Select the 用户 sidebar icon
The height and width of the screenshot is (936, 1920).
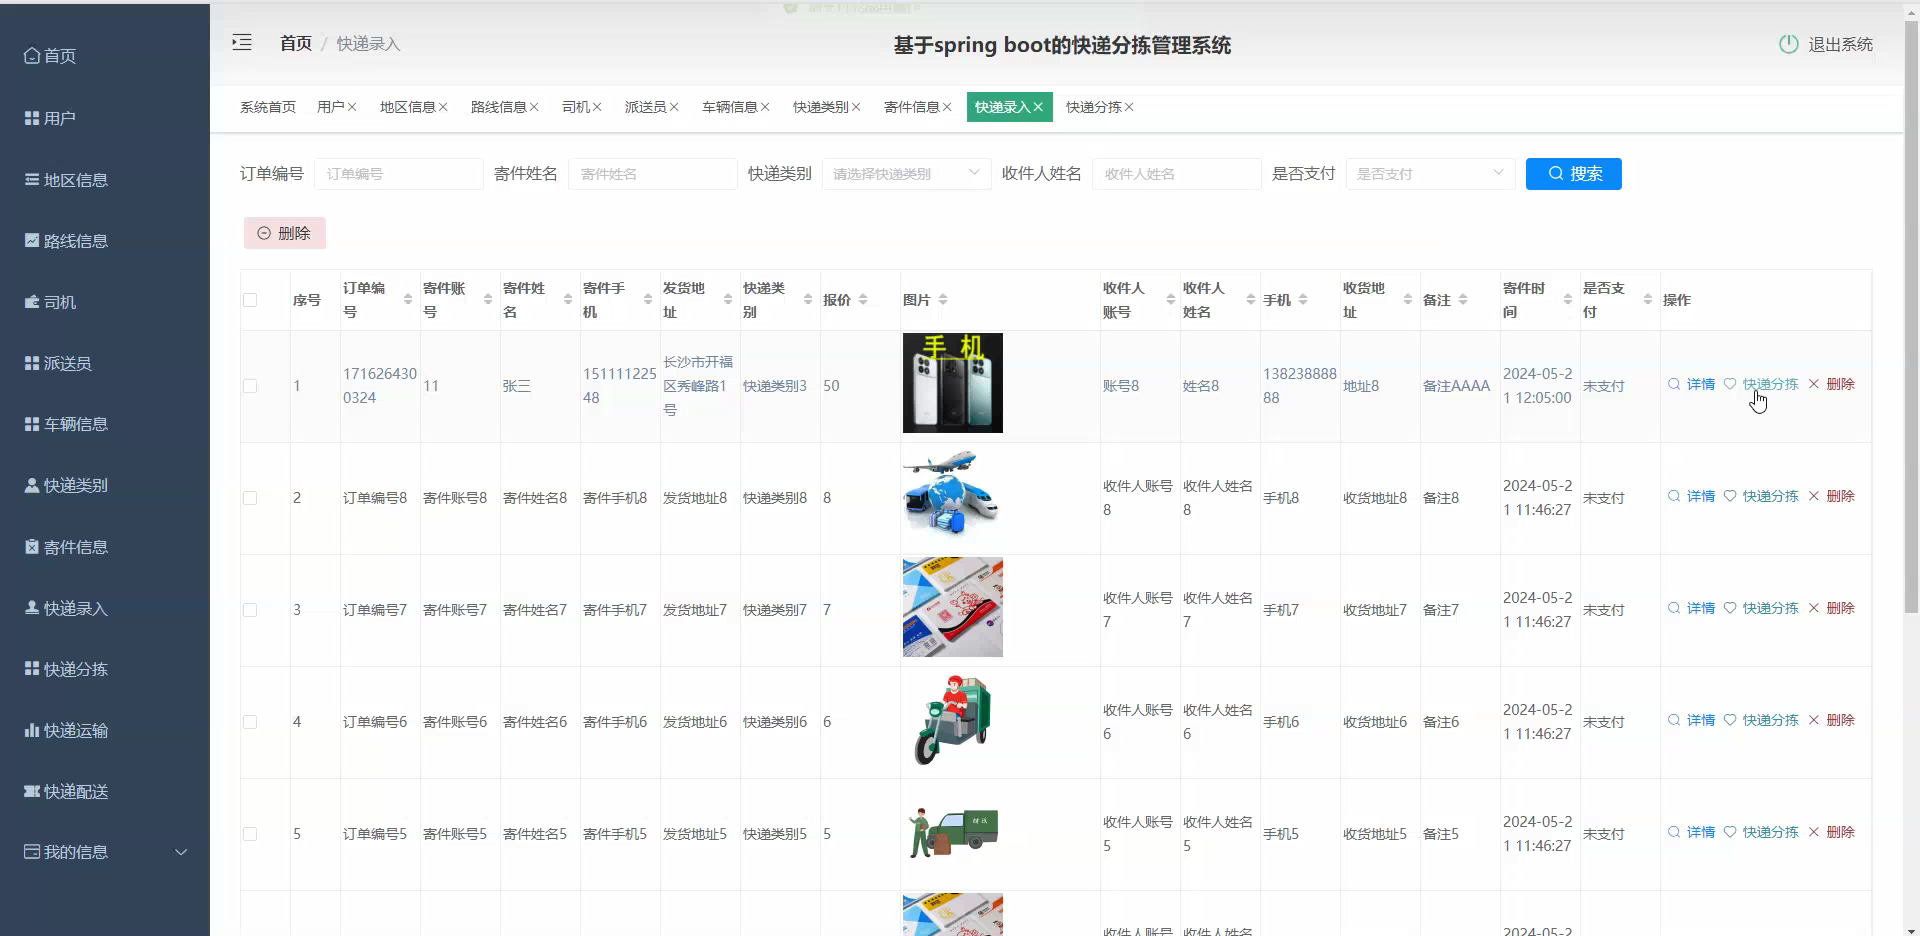[x=30, y=117]
